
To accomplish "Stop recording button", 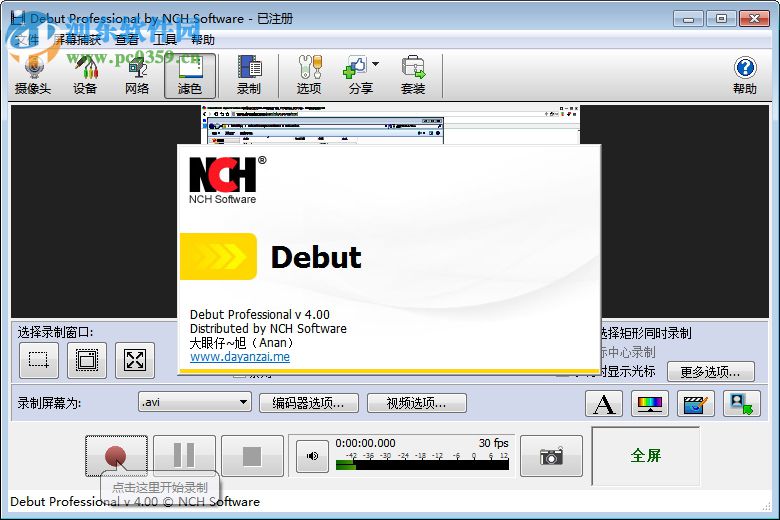I will (x=252, y=455).
